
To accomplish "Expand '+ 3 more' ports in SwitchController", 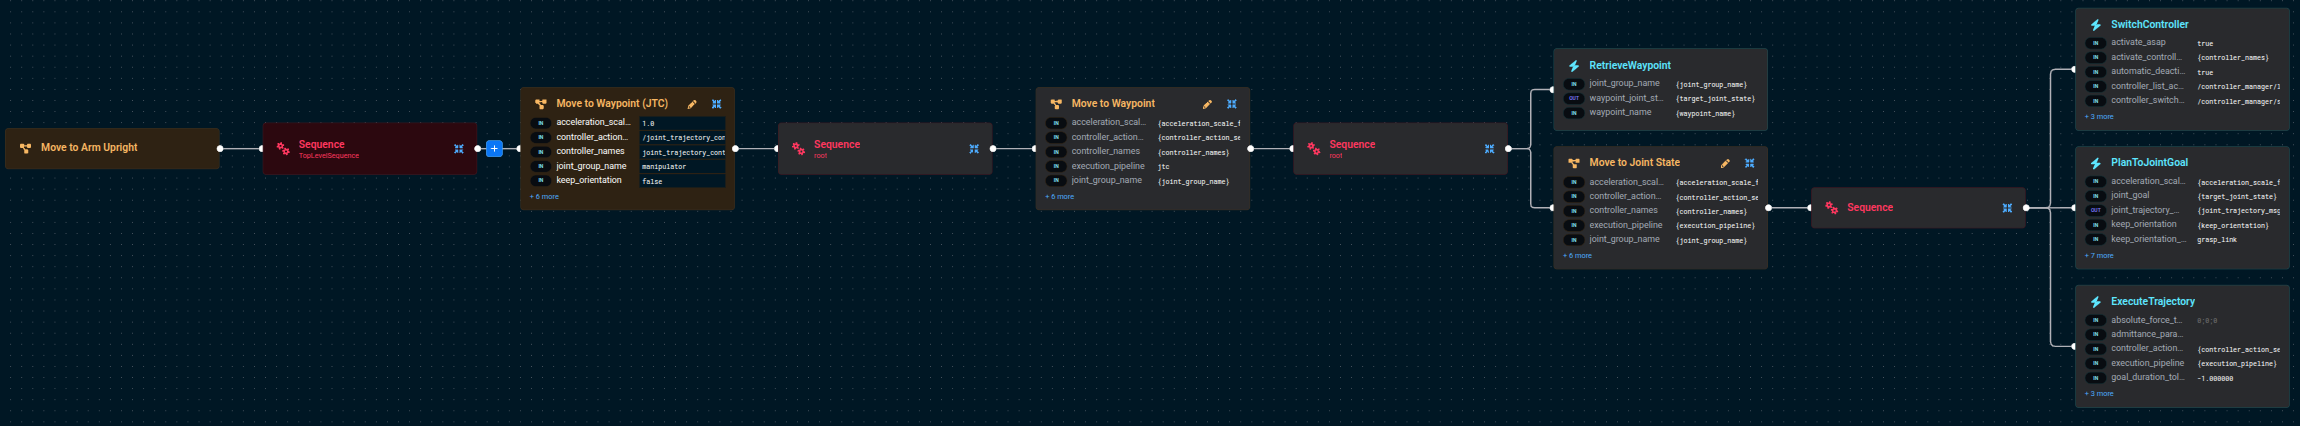I will pos(2099,117).
